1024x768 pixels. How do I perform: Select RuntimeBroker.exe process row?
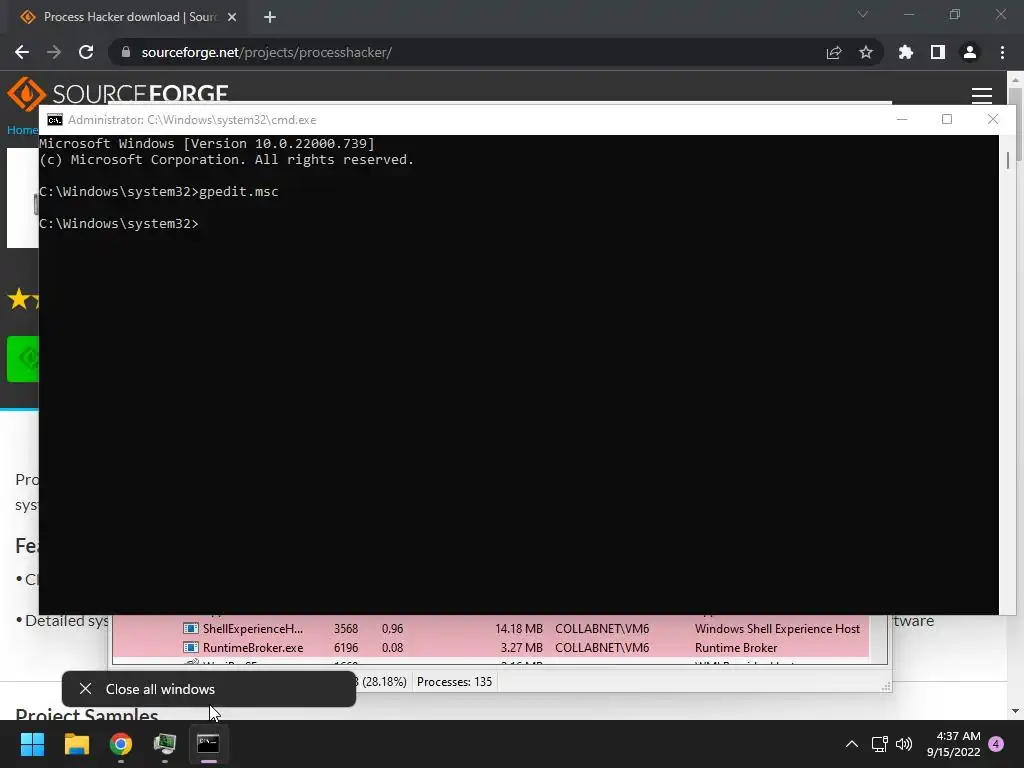pyautogui.click(x=490, y=648)
